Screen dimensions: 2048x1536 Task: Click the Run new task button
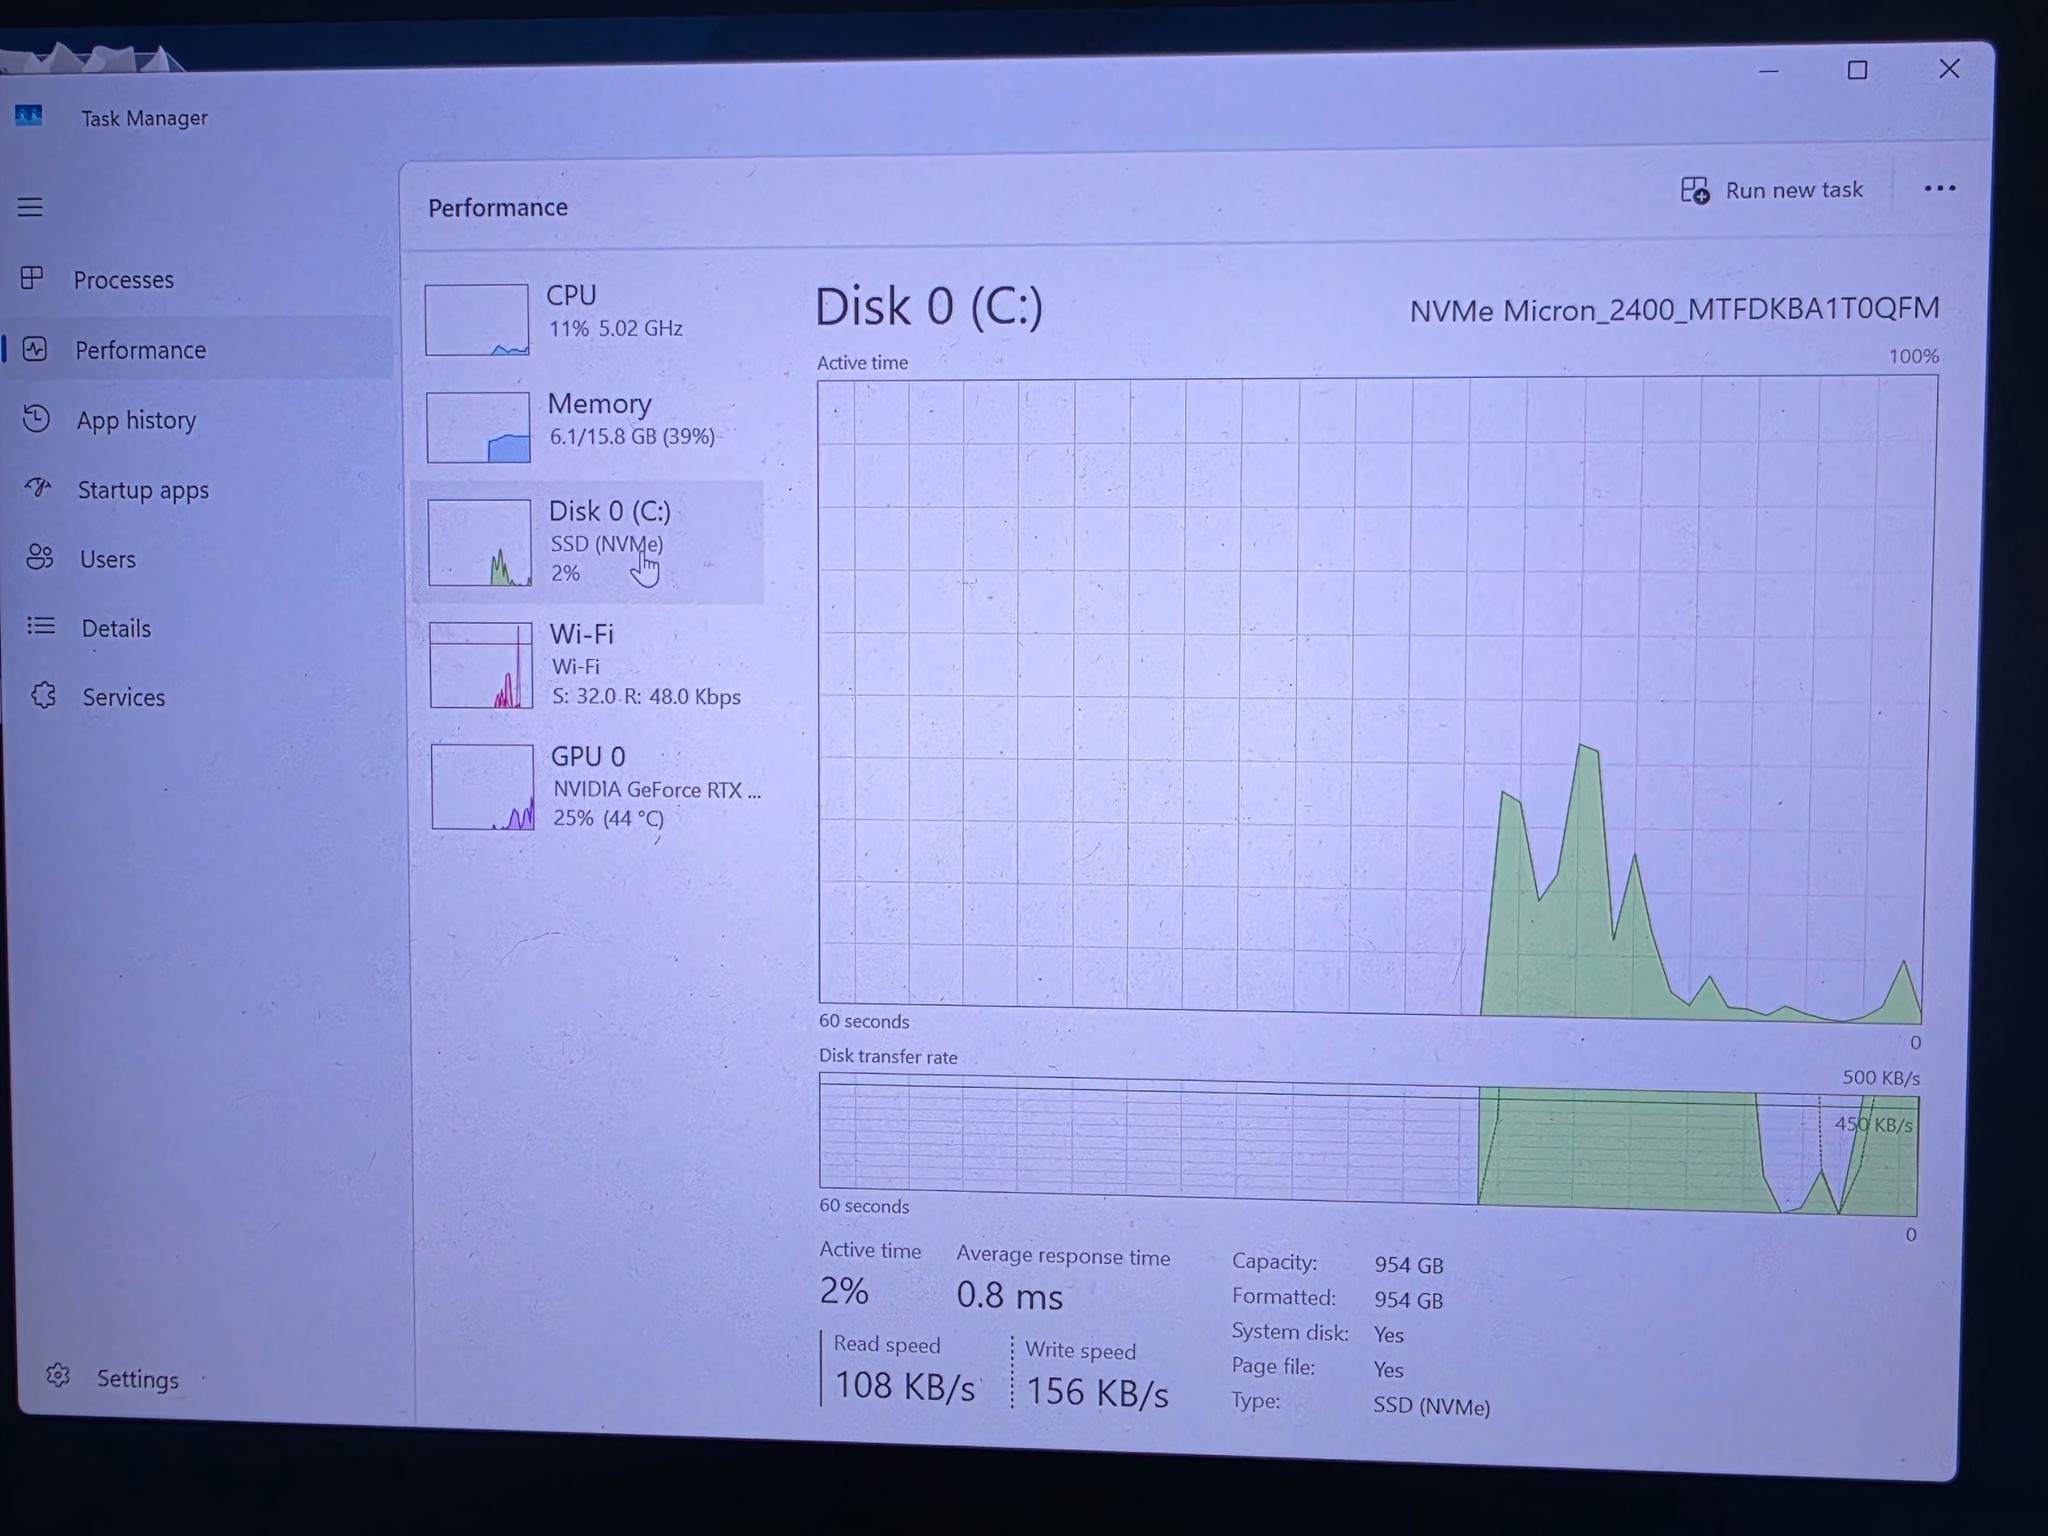coord(1772,190)
